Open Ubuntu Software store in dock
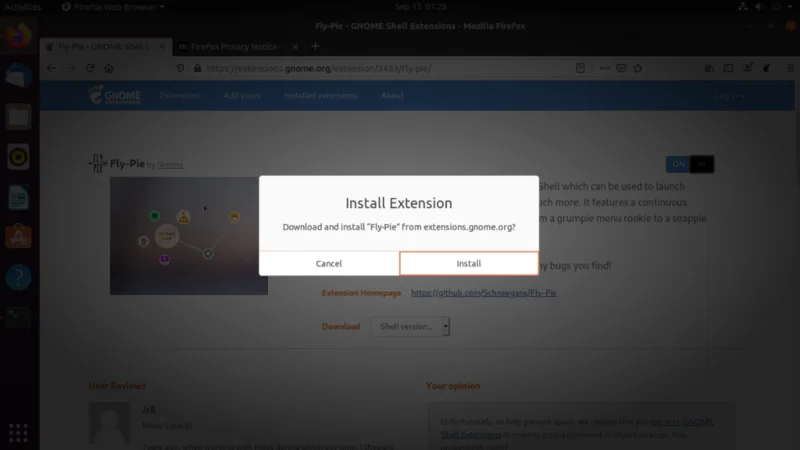 click(x=18, y=237)
